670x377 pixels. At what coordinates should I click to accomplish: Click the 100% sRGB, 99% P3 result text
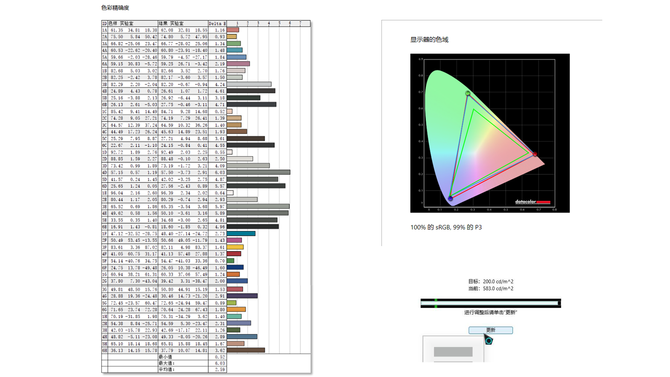pyautogui.click(x=446, y=227)
